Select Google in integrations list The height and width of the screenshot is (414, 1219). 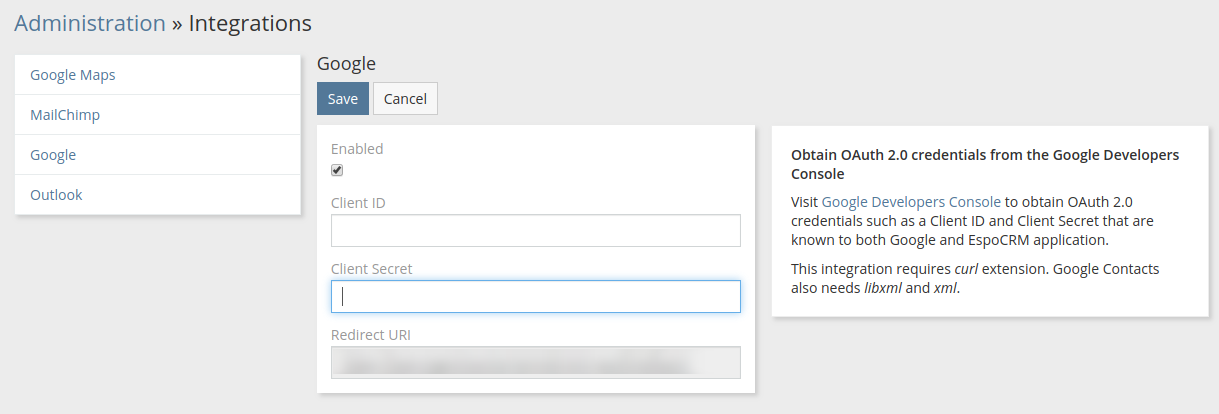click(x=158, y=155)
